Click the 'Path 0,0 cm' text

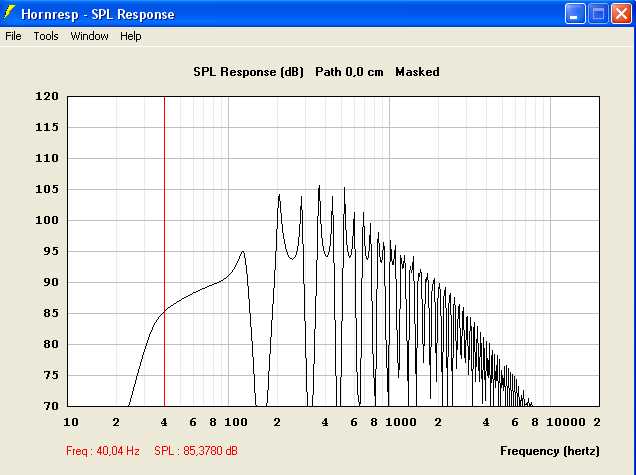pos(349,72)
